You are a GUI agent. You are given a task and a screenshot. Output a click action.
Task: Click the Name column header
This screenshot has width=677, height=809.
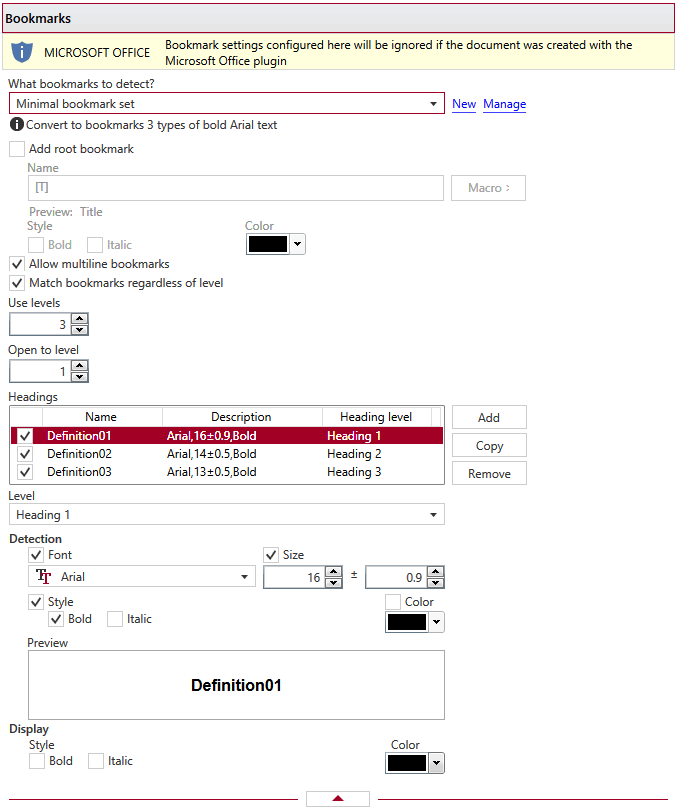[101, 417]
